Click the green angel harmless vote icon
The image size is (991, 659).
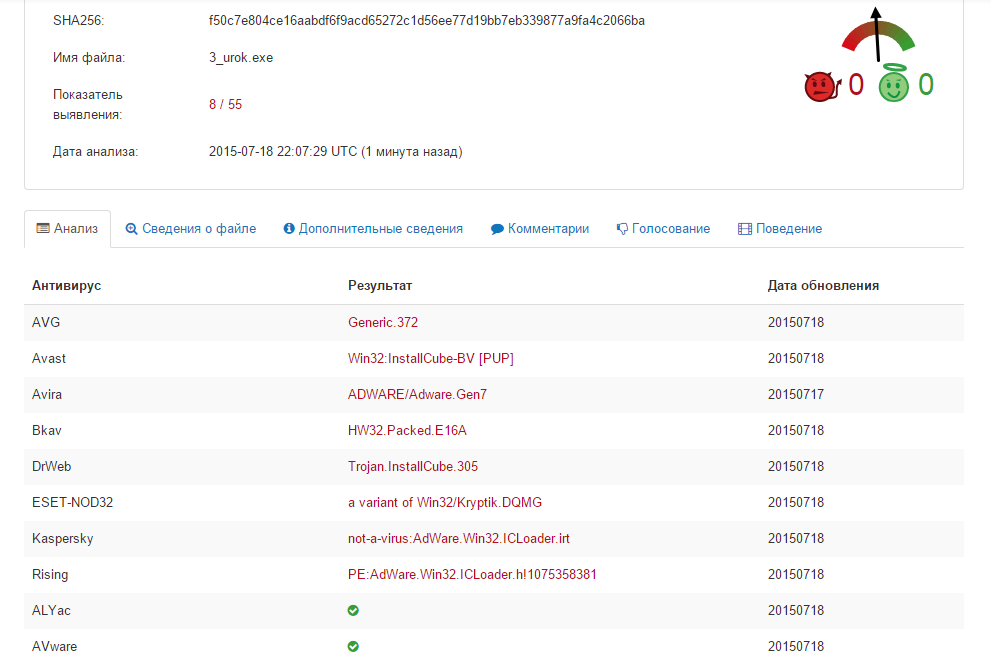coord(894,83)
